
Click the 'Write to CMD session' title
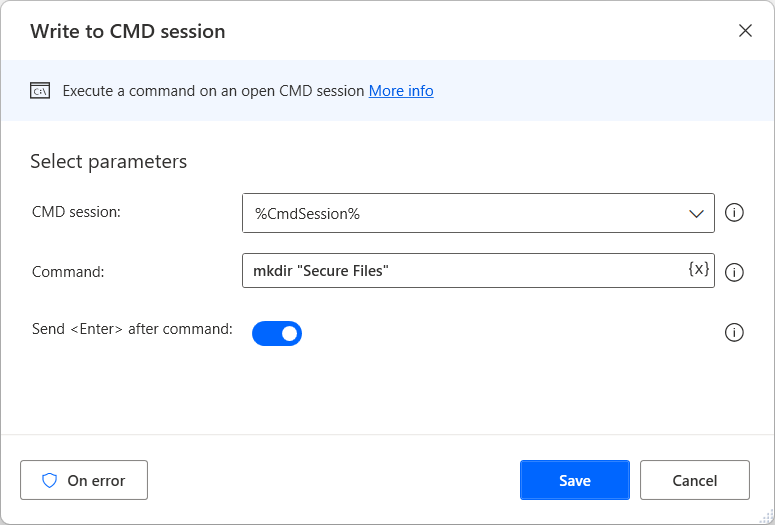click(128, 32)
